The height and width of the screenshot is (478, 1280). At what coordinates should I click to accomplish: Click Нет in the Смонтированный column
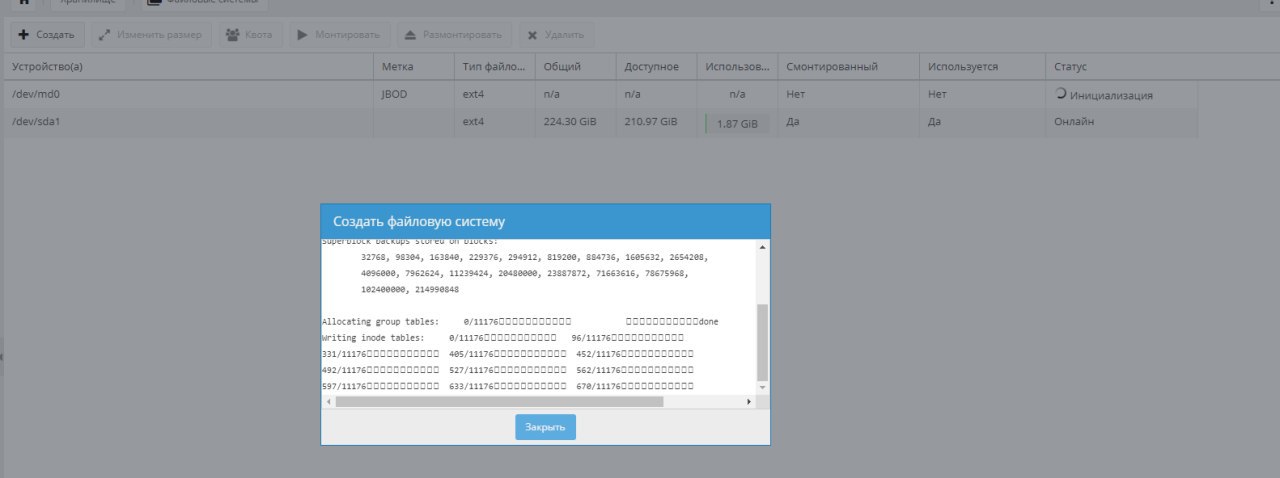[796, 94]
